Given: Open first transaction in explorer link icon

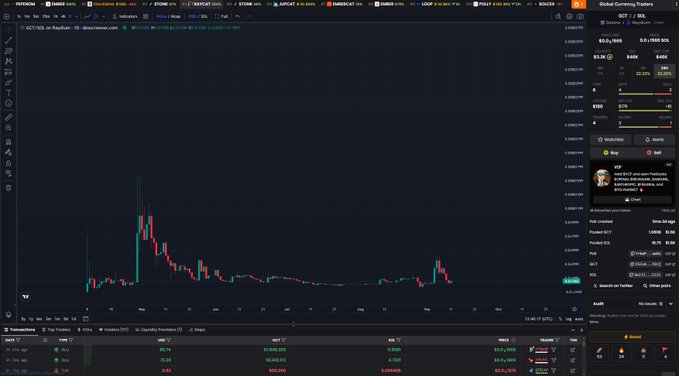Looking at the screenshot, I should pos(573,350).
